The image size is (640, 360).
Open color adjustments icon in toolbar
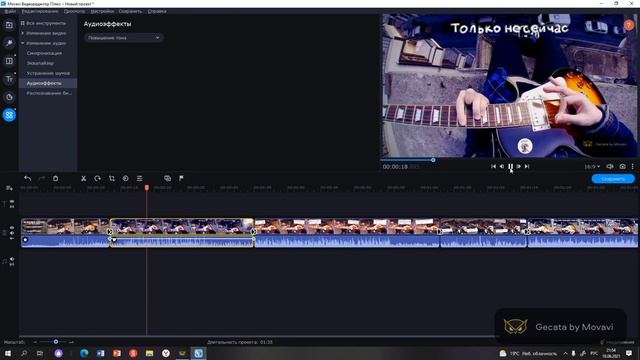point(126,178)
